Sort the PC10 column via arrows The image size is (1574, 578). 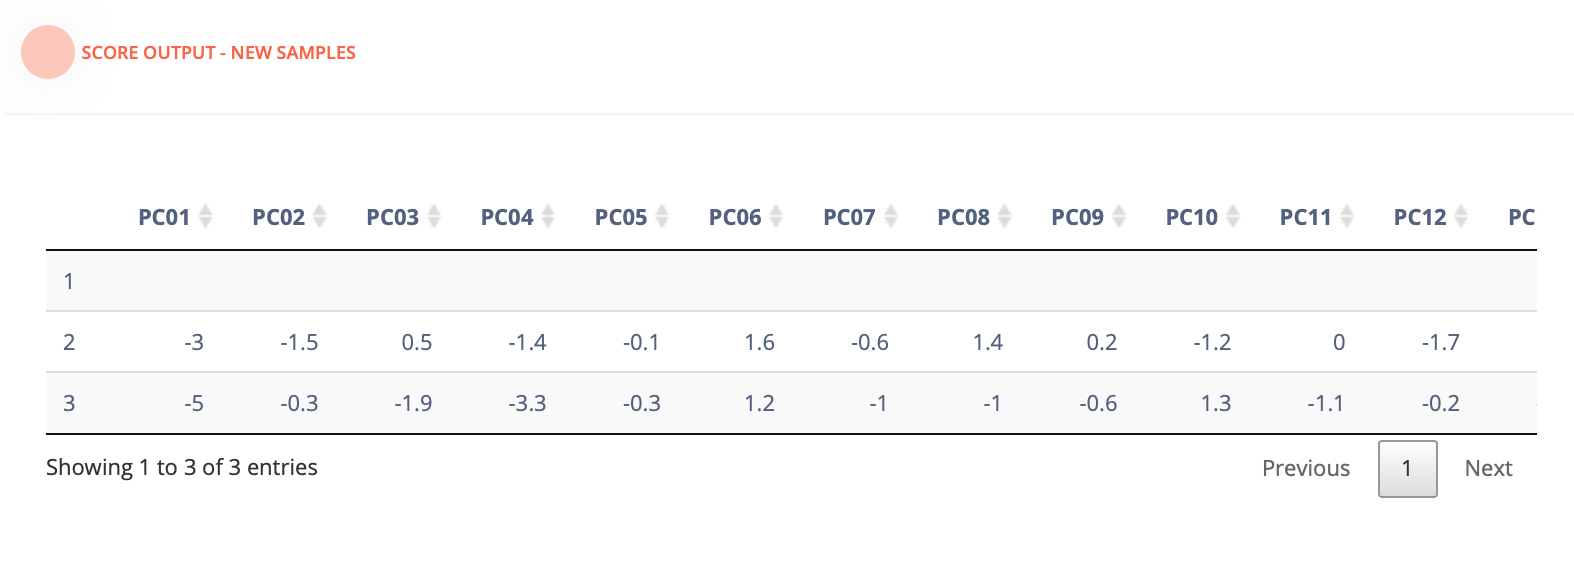click(1233, 216)
